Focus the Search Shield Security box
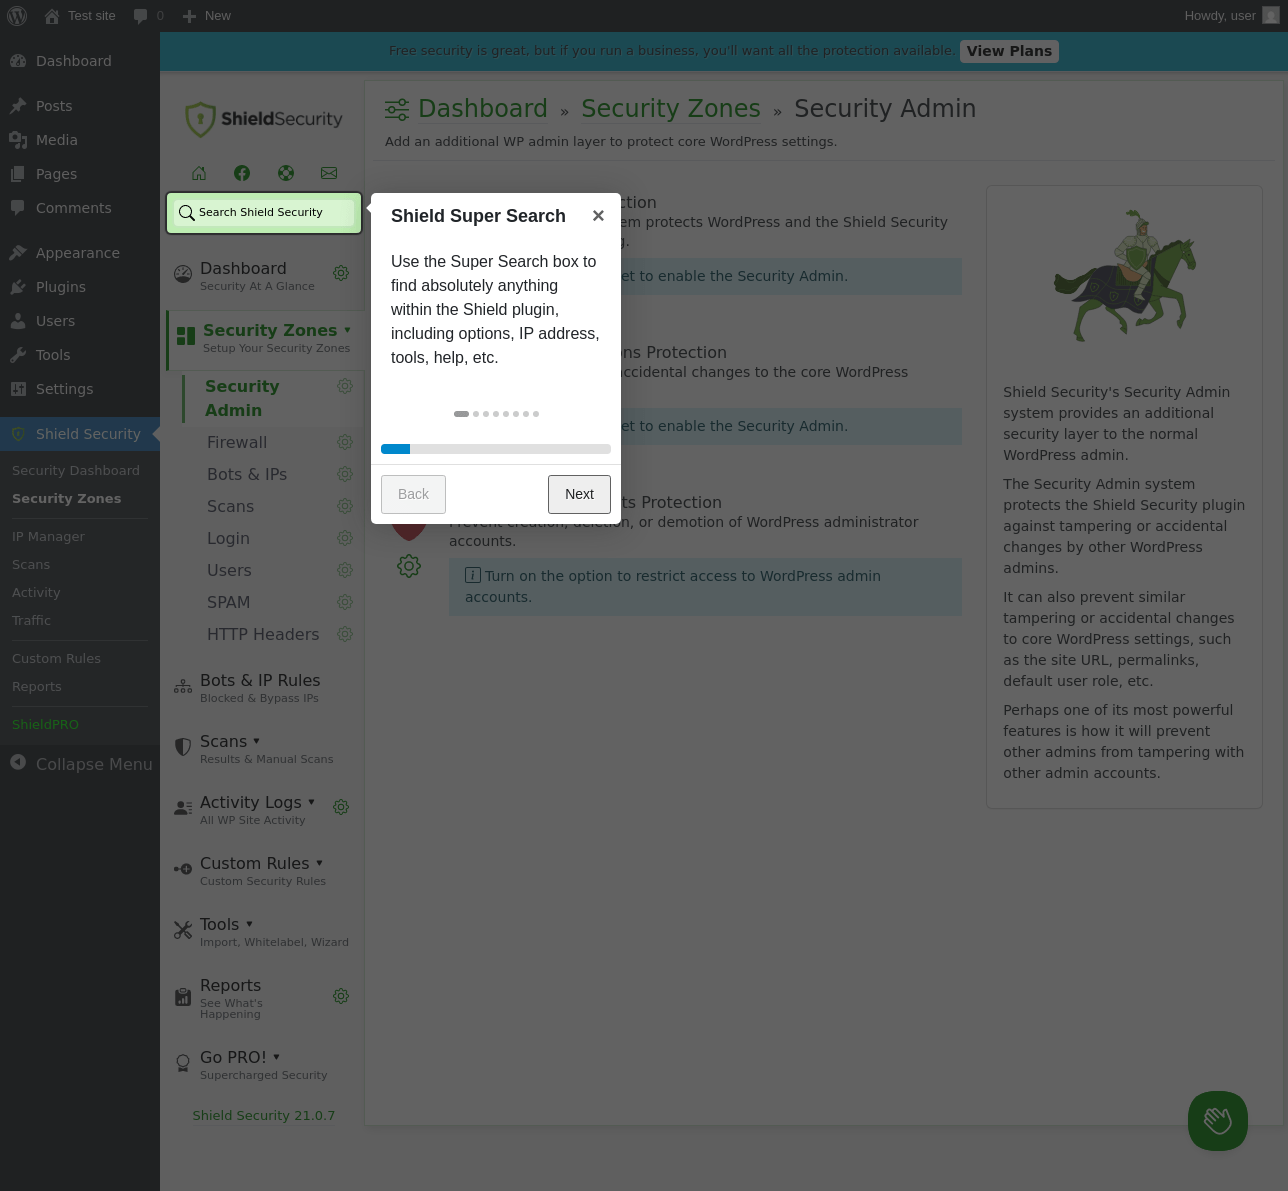1288x1191 pixels. pyautogui.click(x=264, y=213)
